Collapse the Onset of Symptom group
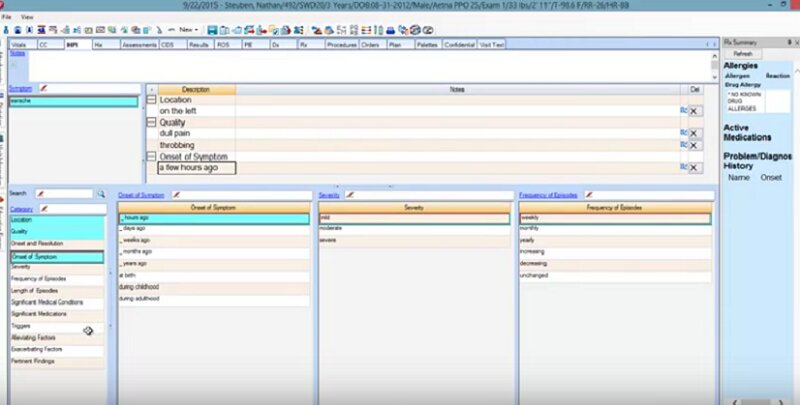This screenshot has height=405, width=800. (x=151, y=157)
